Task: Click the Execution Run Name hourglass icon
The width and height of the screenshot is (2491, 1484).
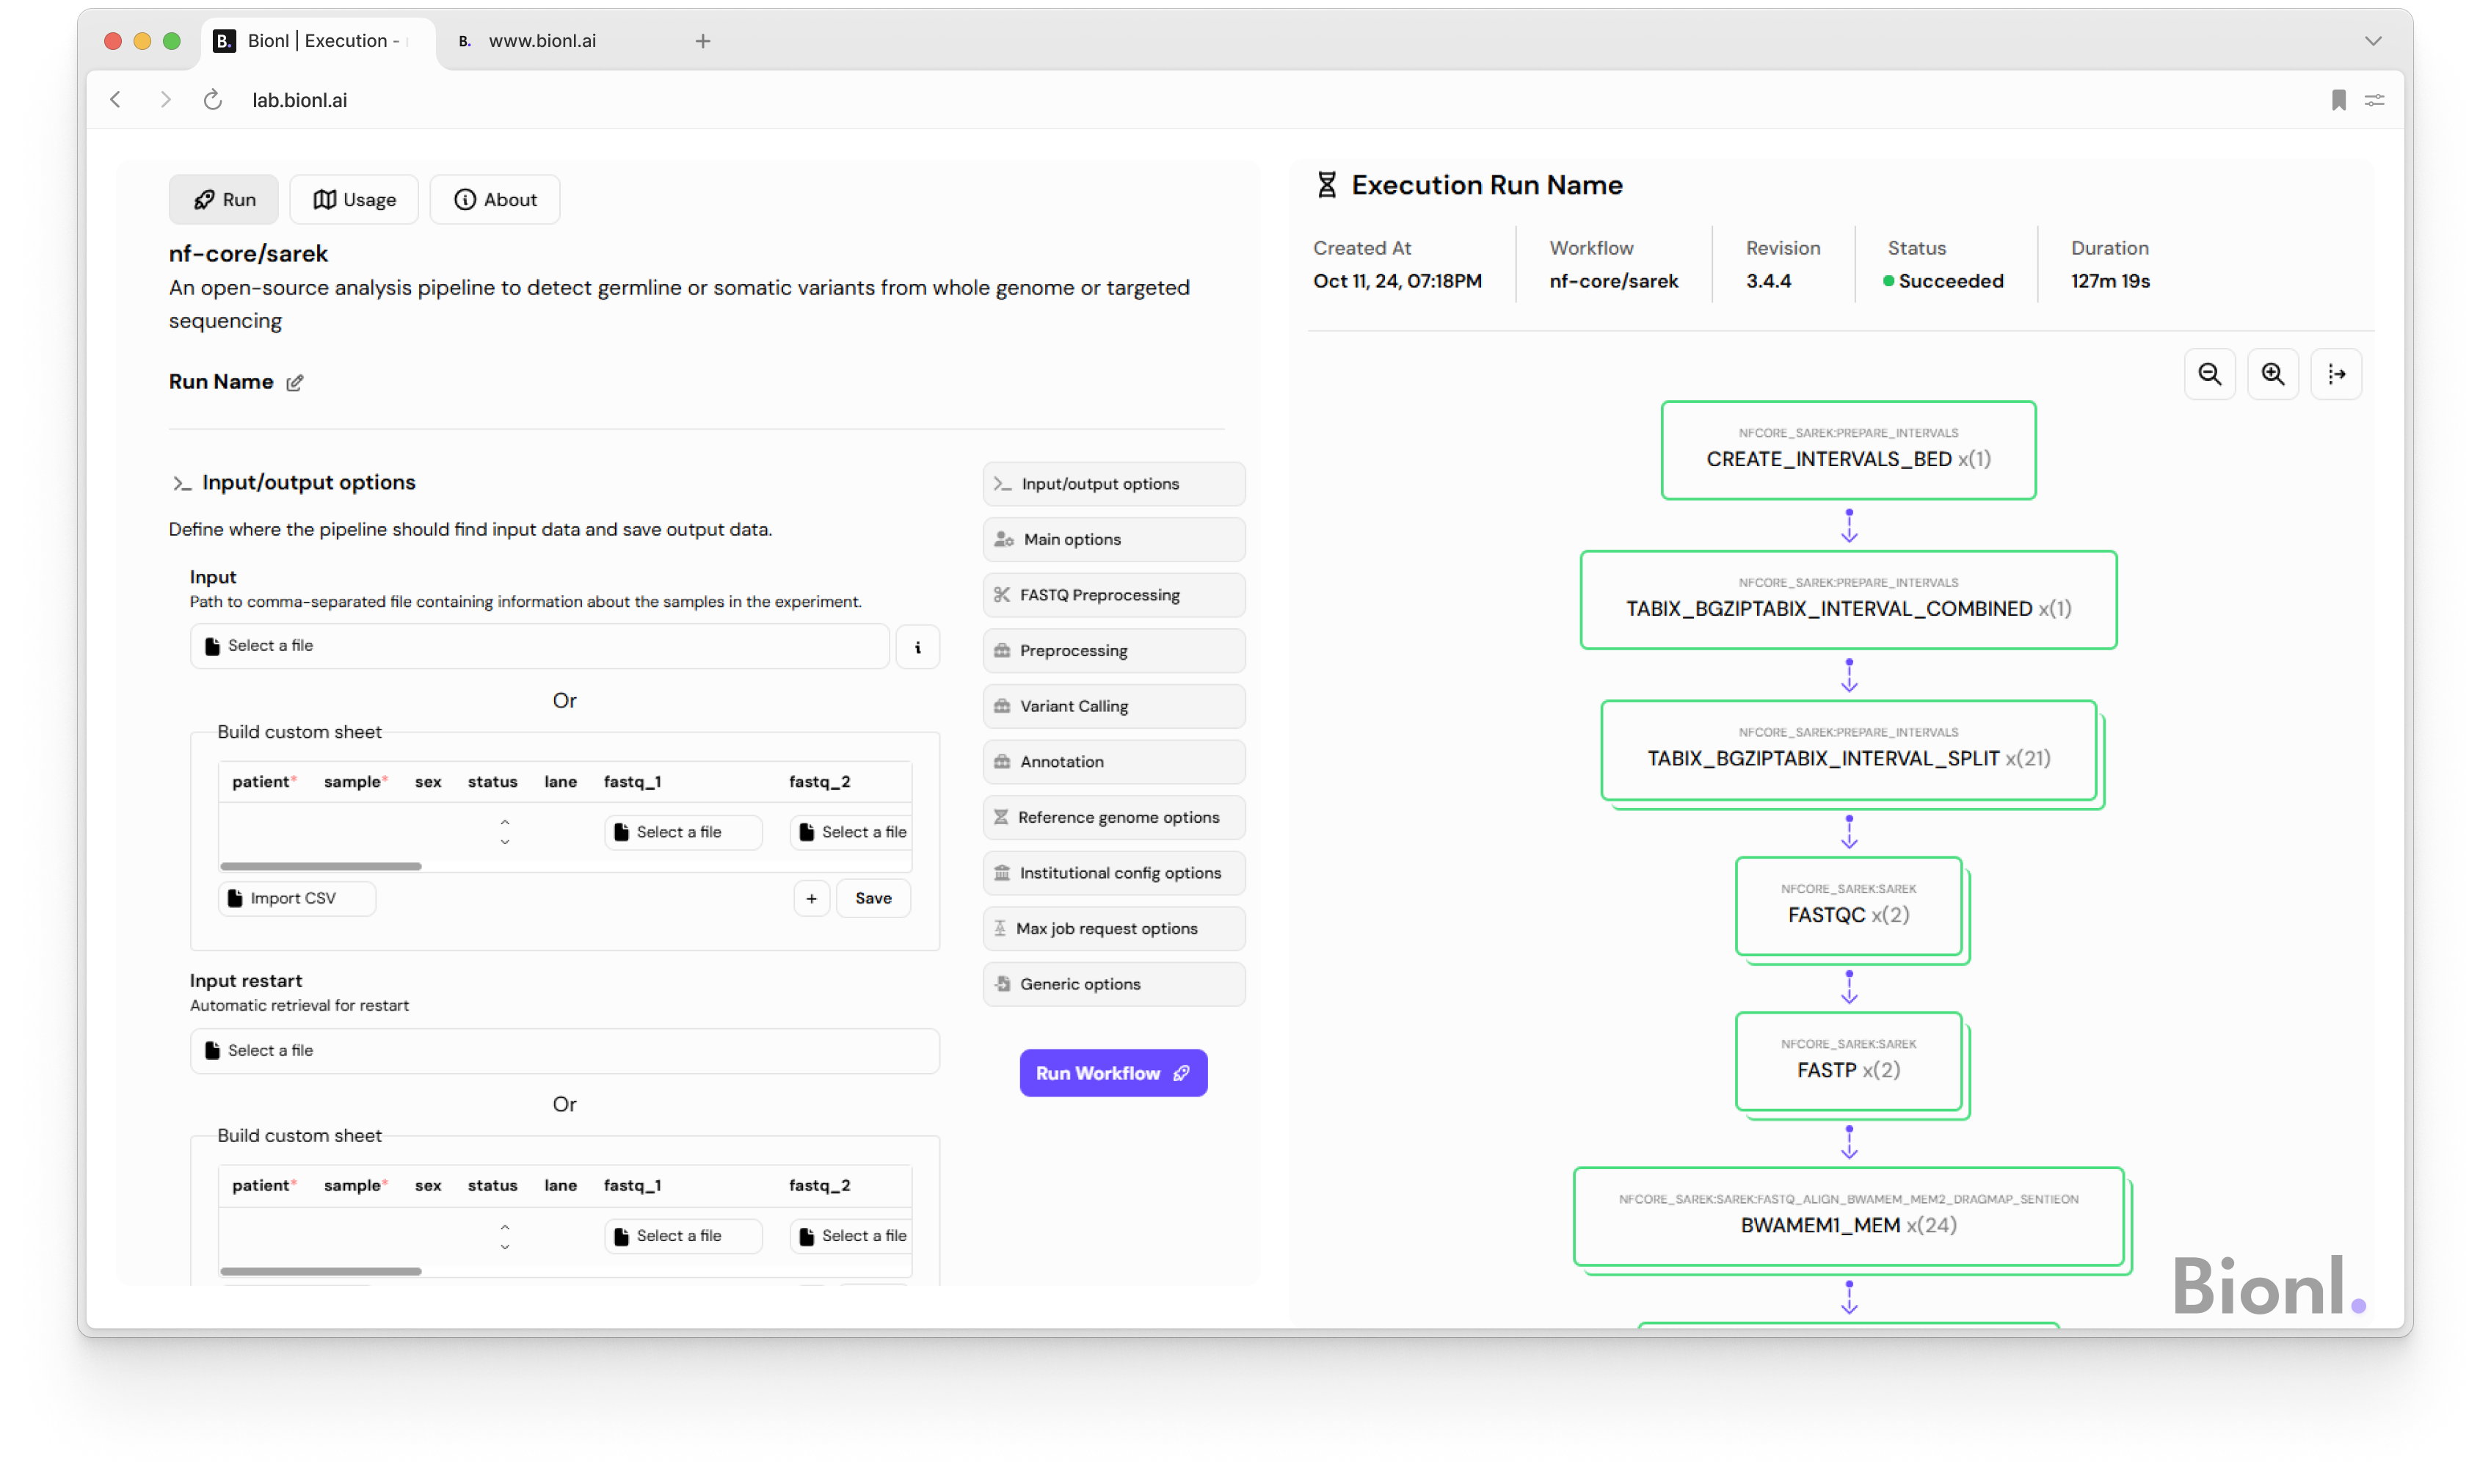Action: (1328, 185)
